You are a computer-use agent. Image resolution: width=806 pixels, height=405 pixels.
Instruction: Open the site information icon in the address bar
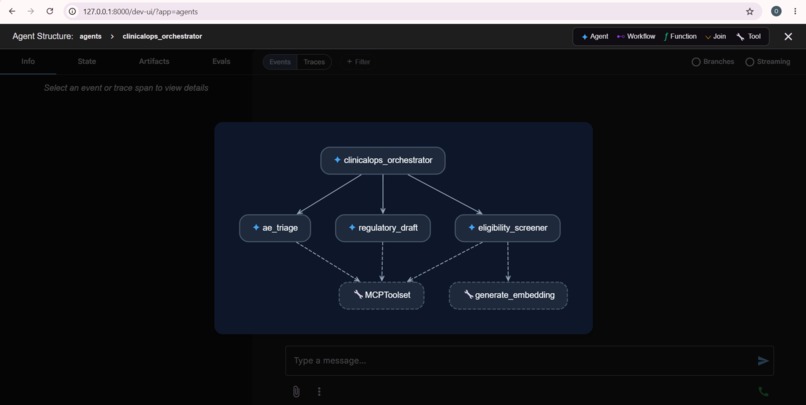pos(72,11)
